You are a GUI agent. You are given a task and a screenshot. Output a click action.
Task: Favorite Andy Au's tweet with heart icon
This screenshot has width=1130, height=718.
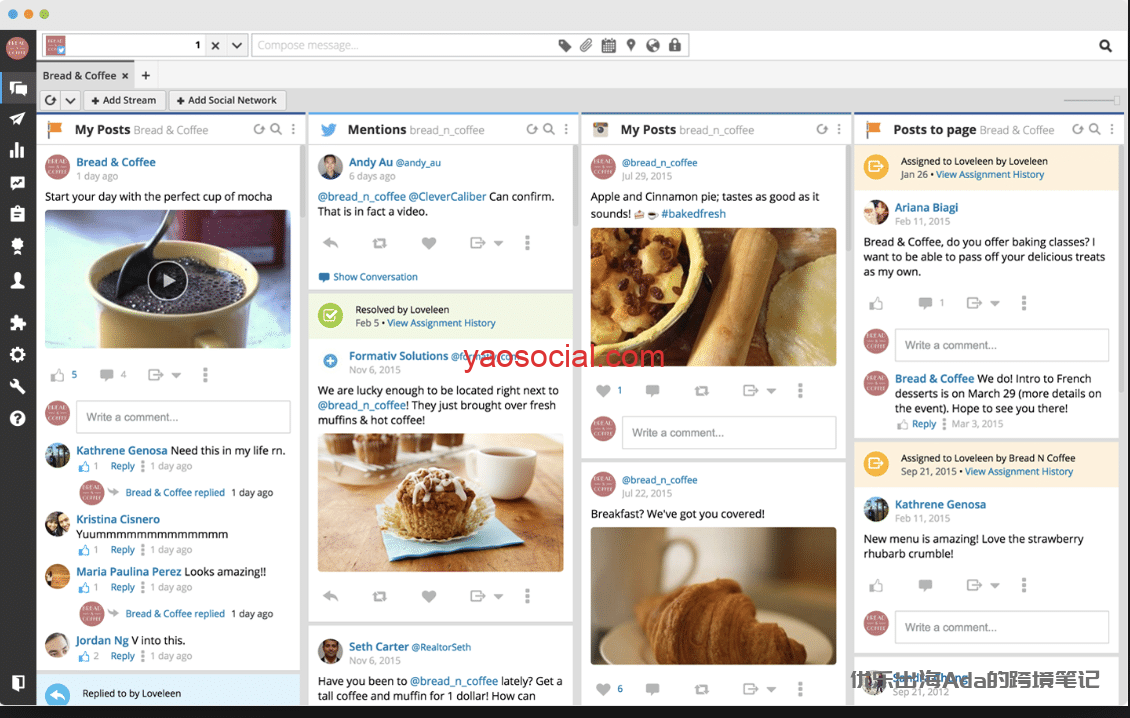pos(429,243)
